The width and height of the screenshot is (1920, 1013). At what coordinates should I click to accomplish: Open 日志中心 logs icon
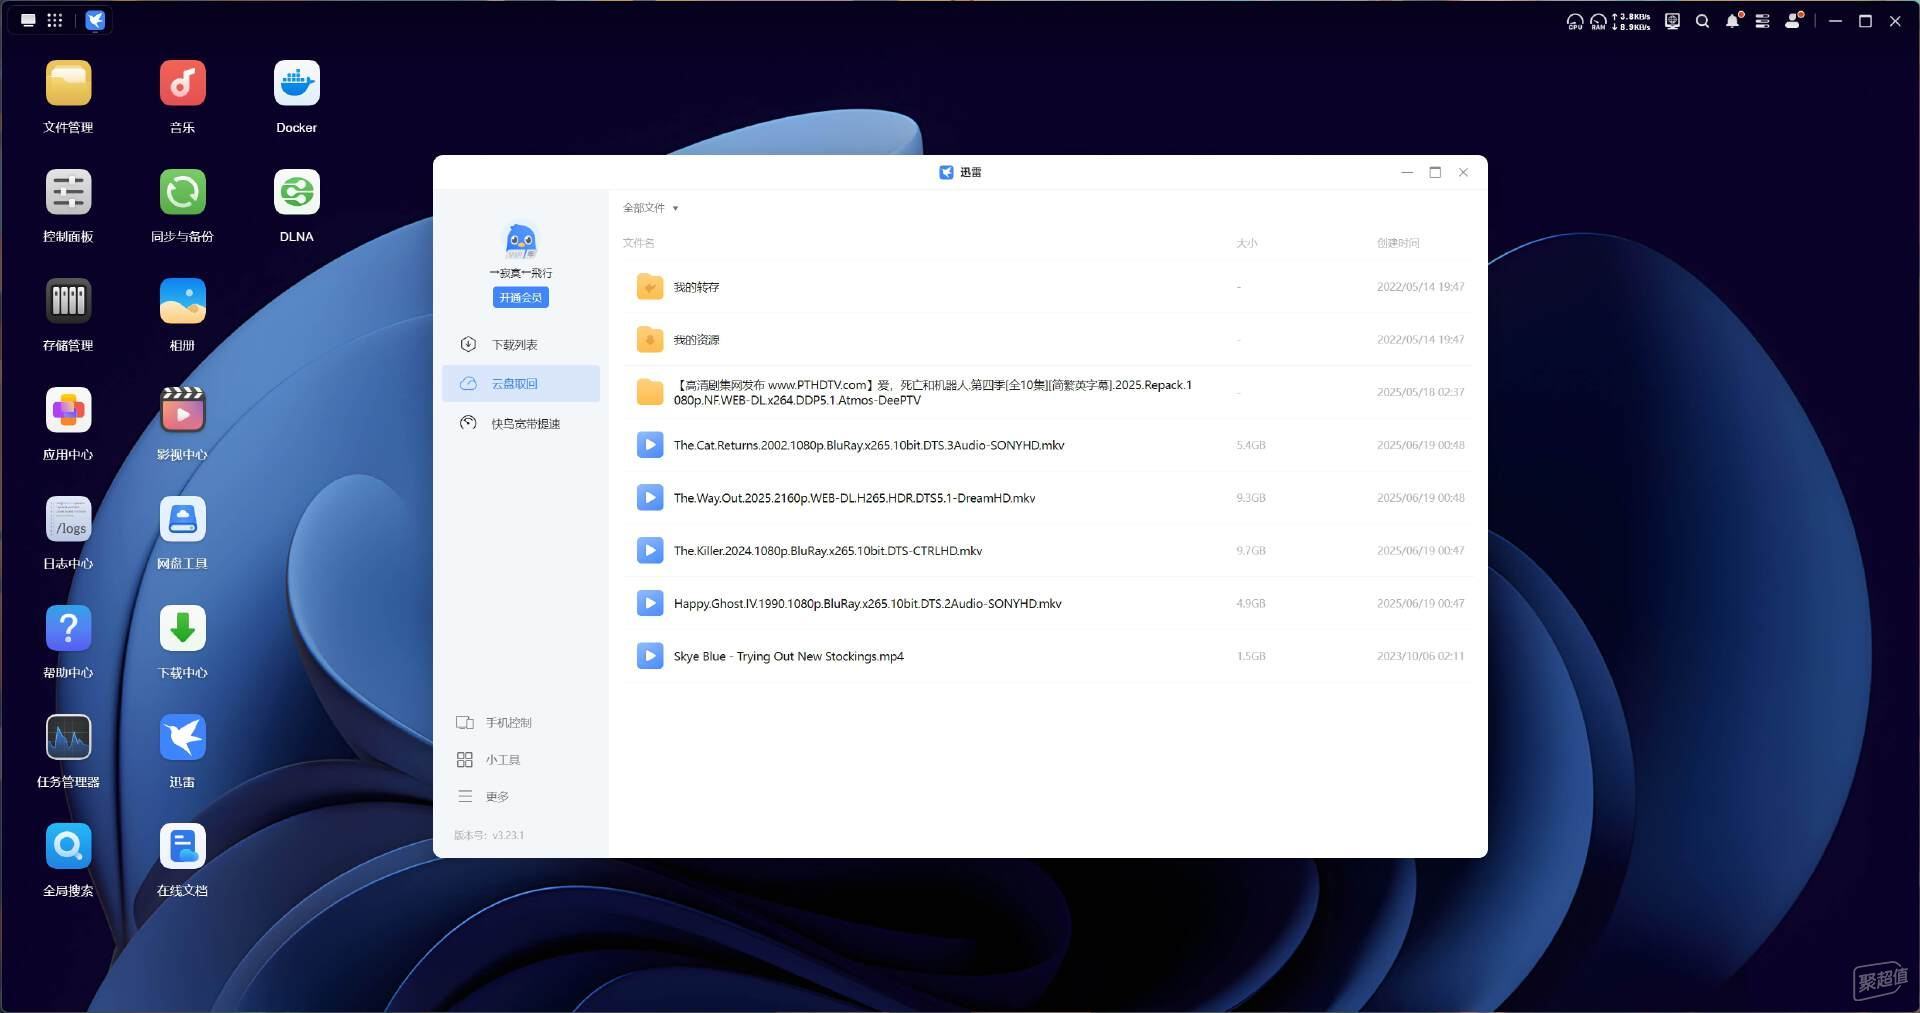(x=68, y=519)
